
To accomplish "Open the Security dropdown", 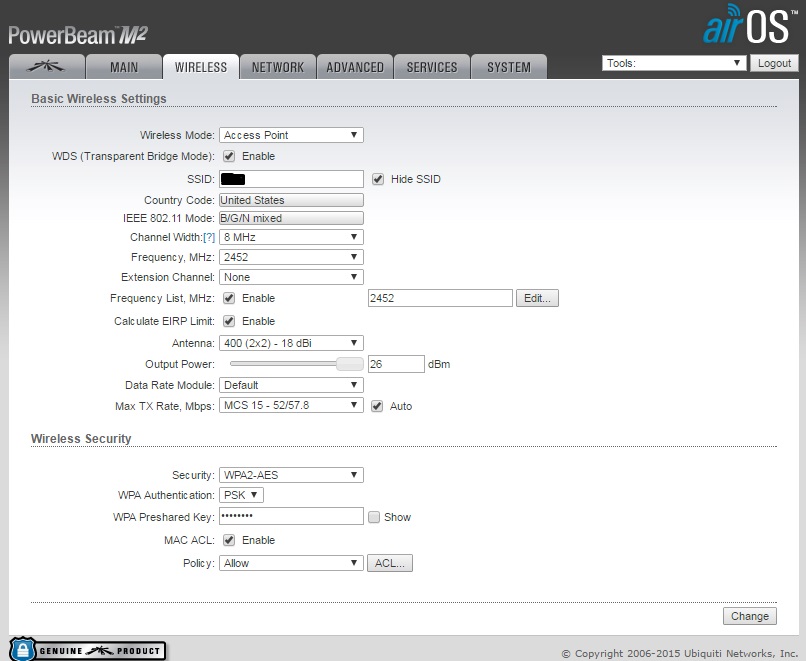I will point(291,475).
